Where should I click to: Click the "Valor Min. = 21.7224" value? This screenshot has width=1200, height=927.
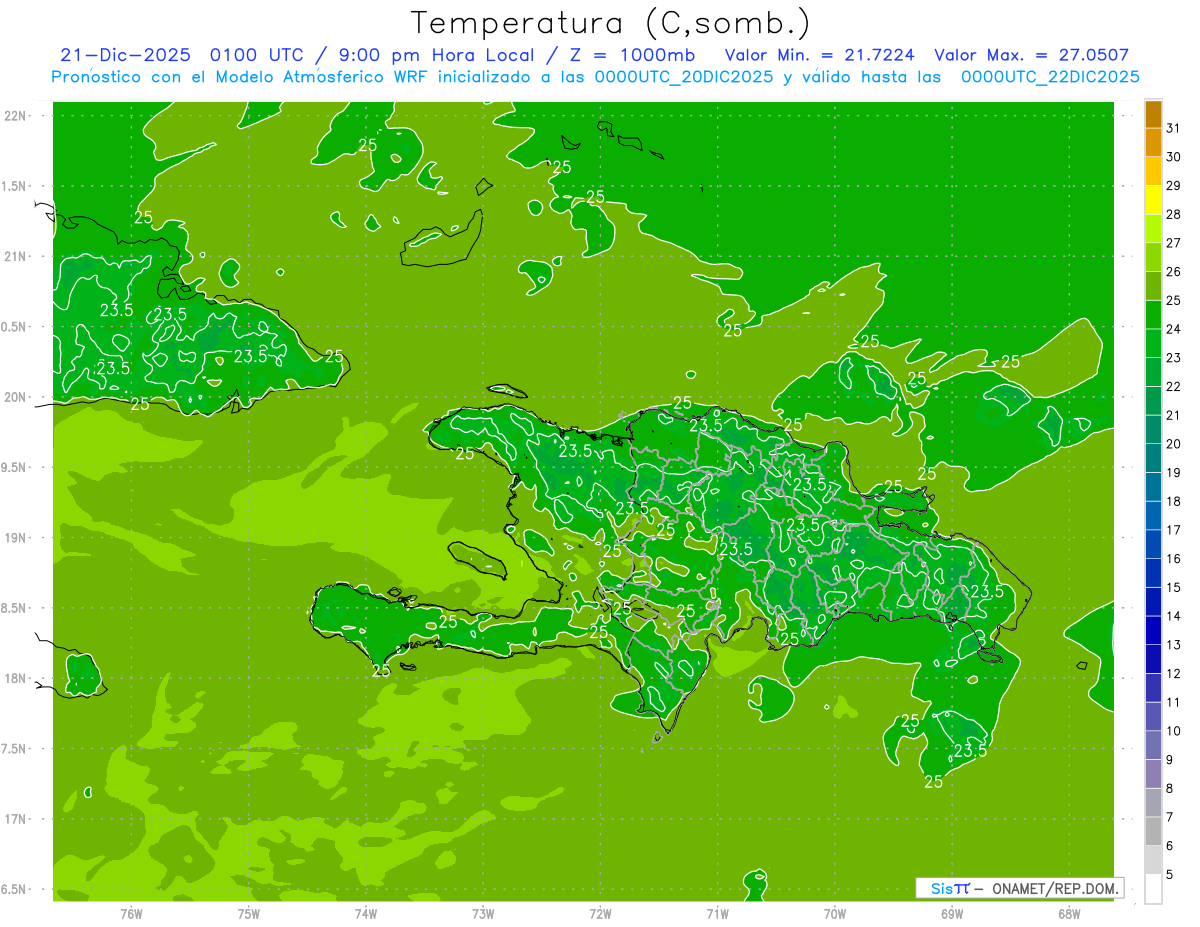(x=822, y=55)
